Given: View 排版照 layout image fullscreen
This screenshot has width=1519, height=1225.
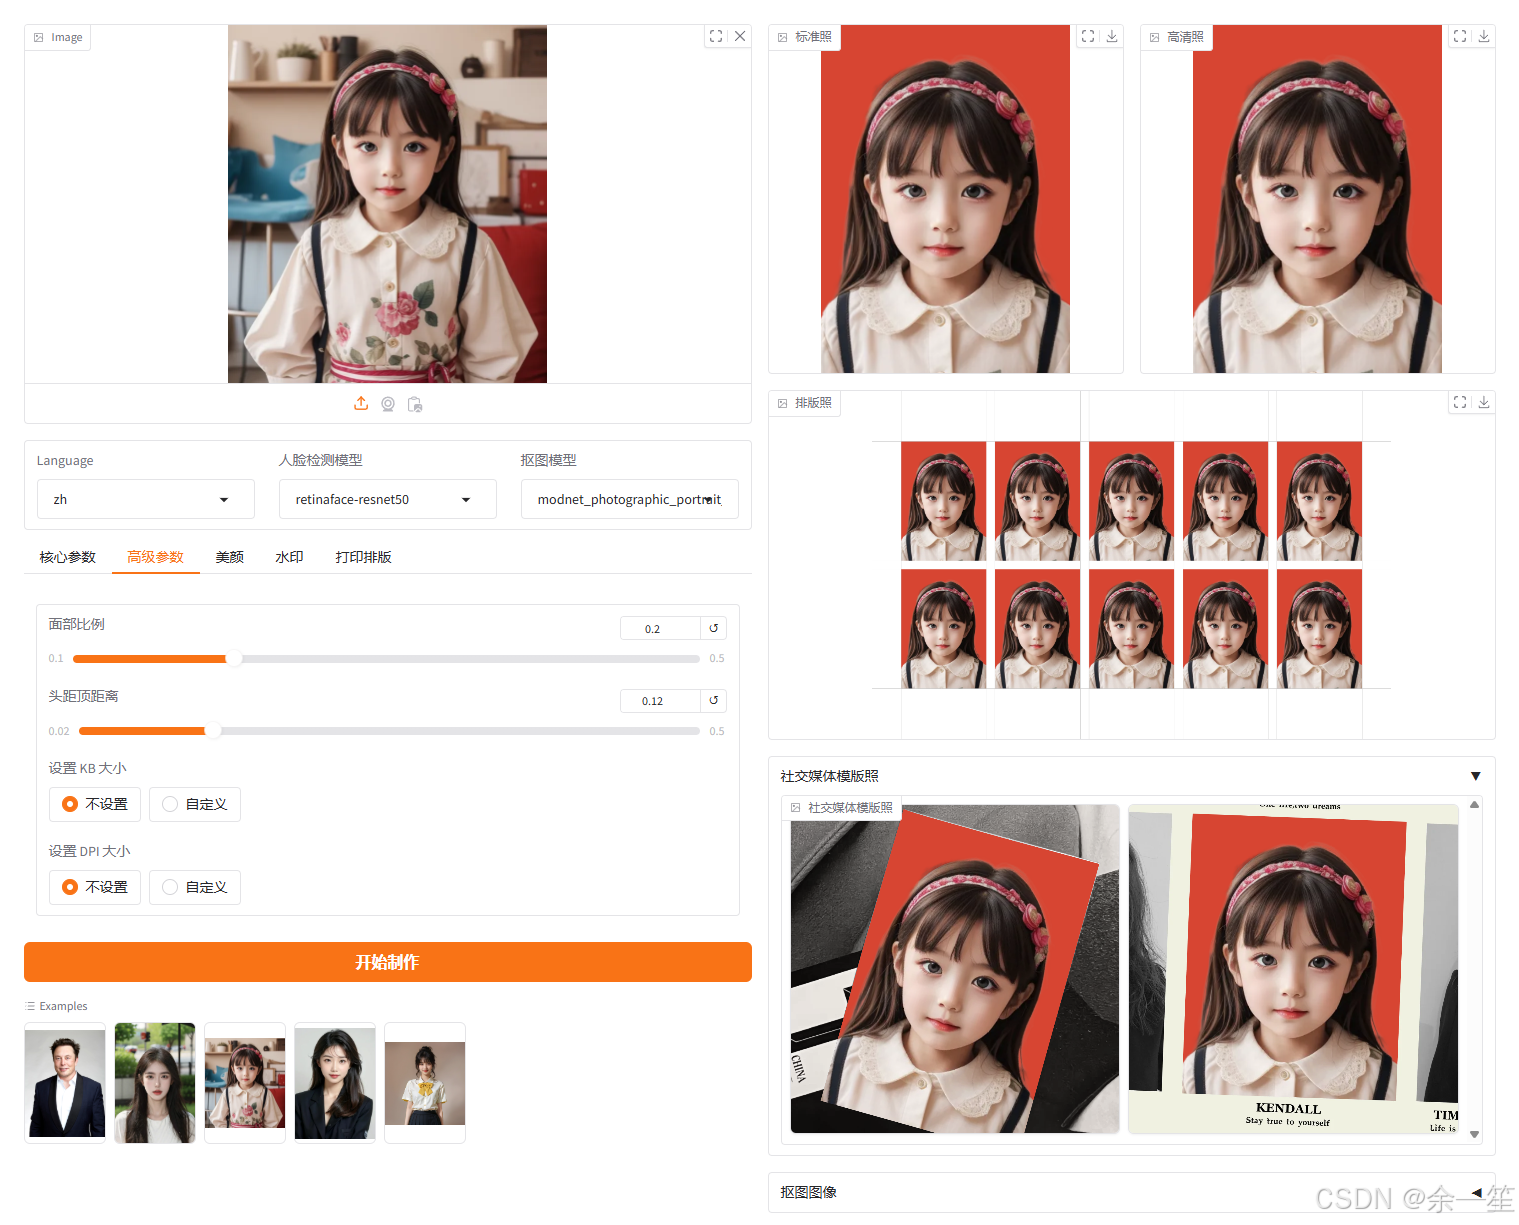Looking at the screenshot, I should [1460, 402].
